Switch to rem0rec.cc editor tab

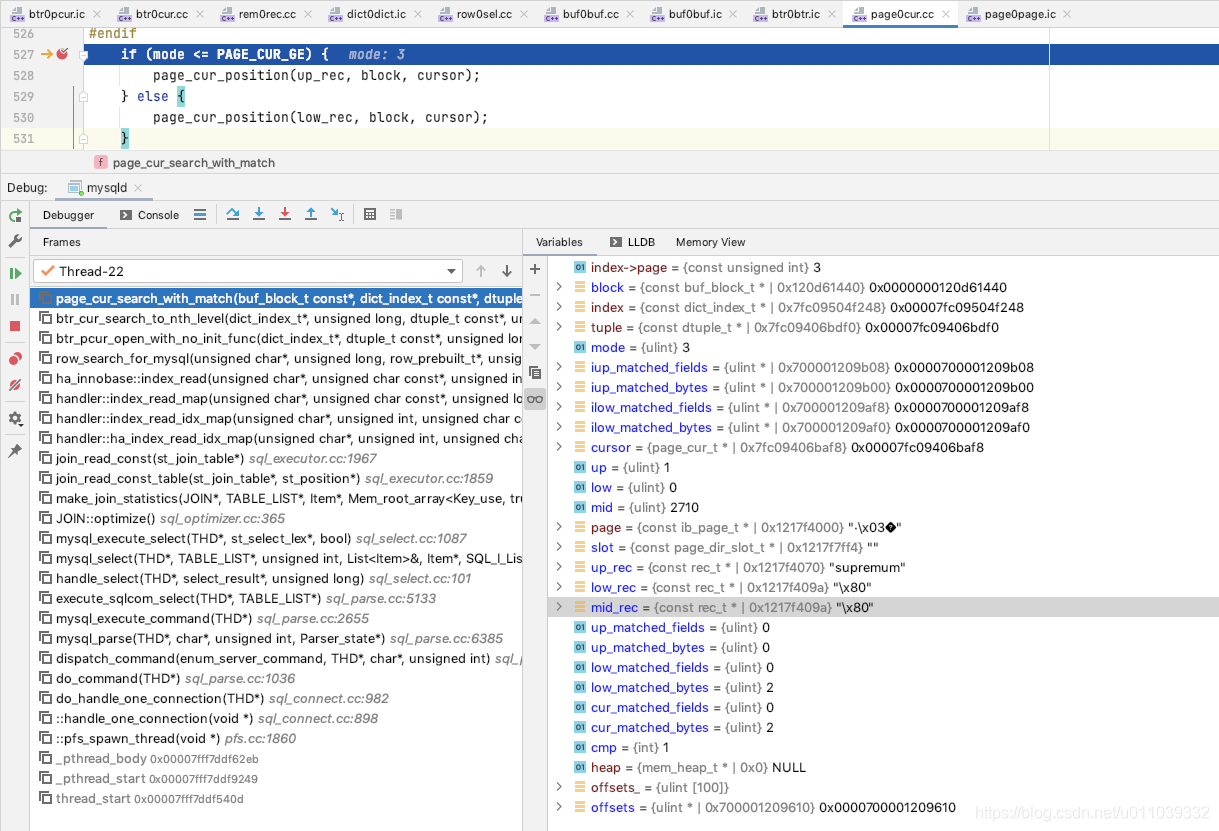click(267, 14)
